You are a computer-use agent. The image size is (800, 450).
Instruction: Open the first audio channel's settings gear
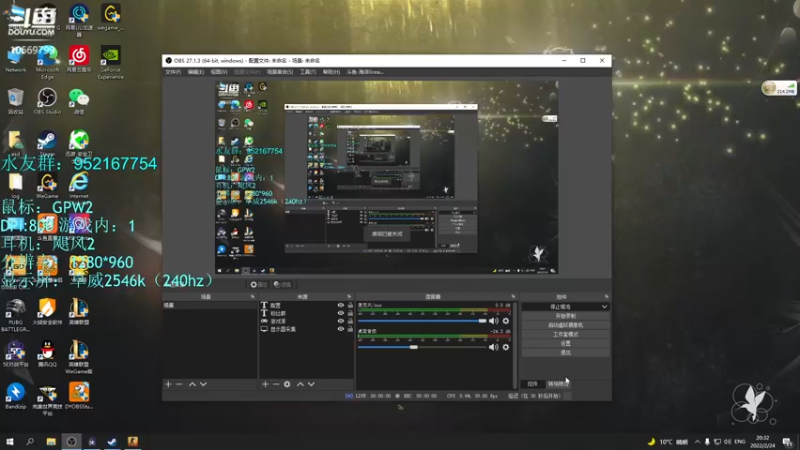pos(506,321)
